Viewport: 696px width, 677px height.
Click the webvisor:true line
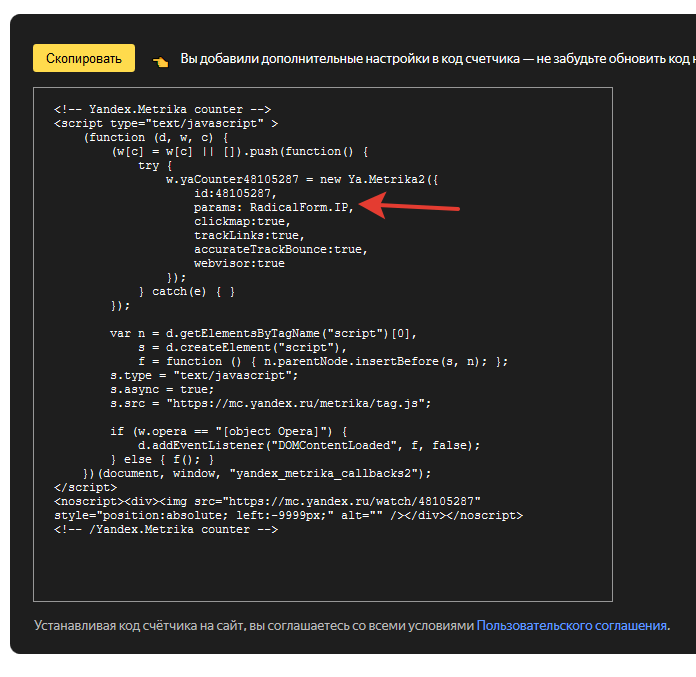point(239,263)
